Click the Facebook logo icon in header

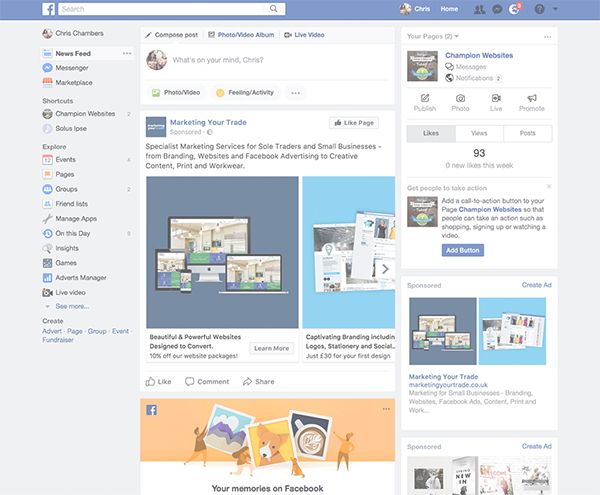49,9
